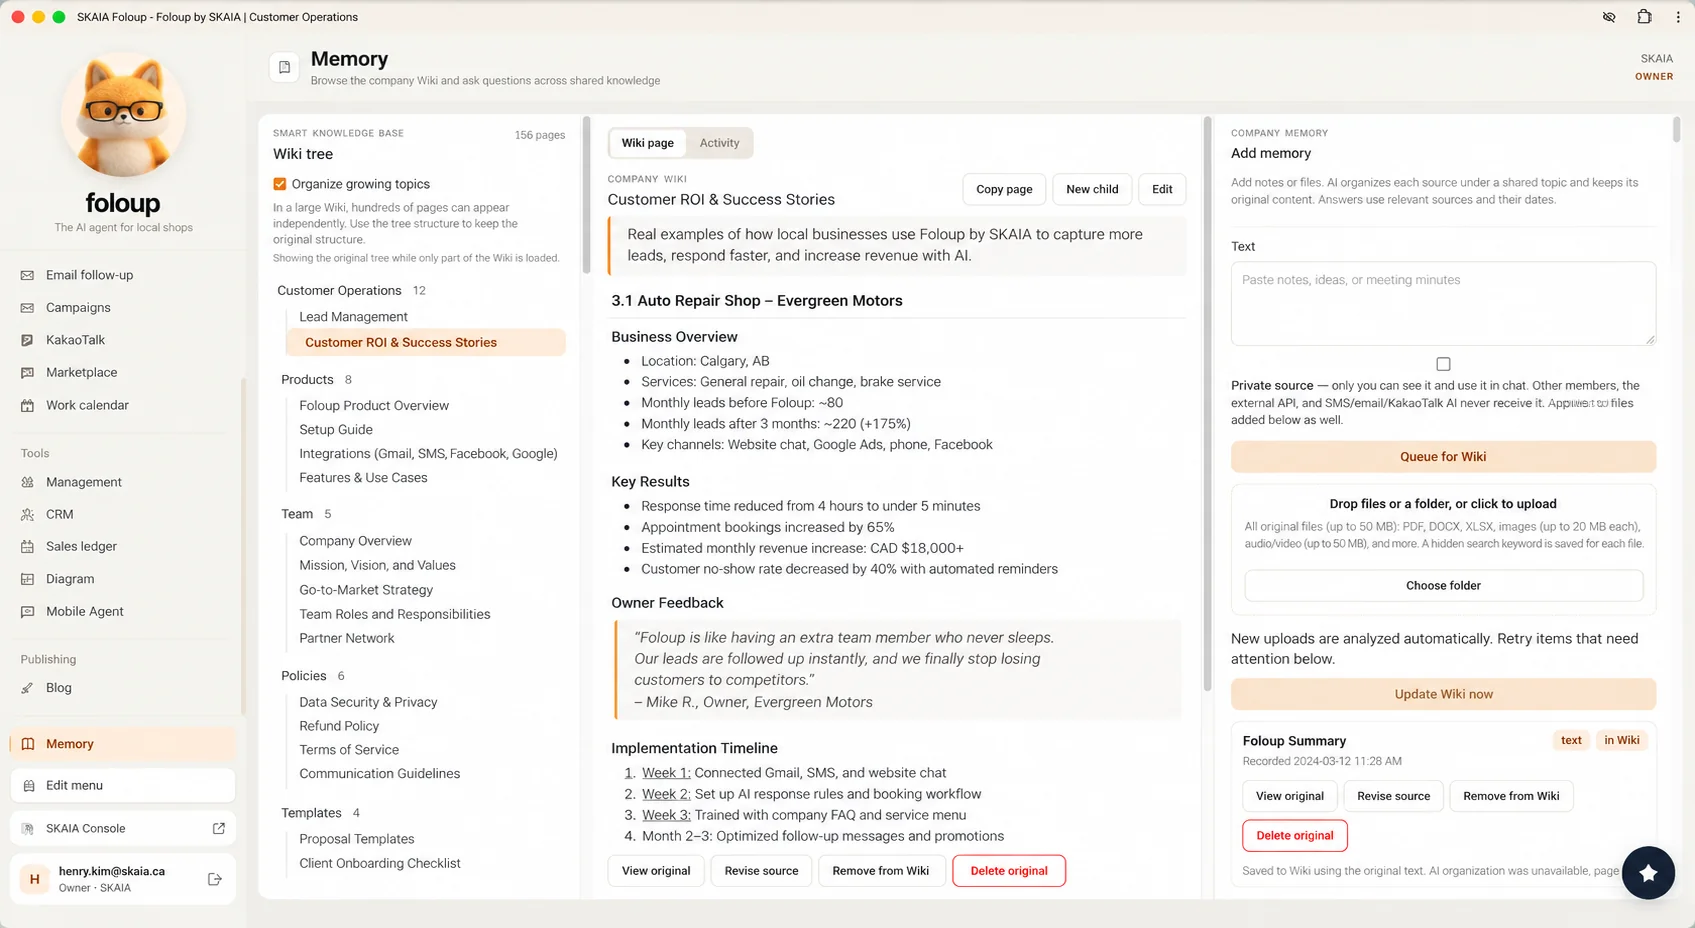Click the star floating action button
1695x928 pixels.
[1648, 873]
